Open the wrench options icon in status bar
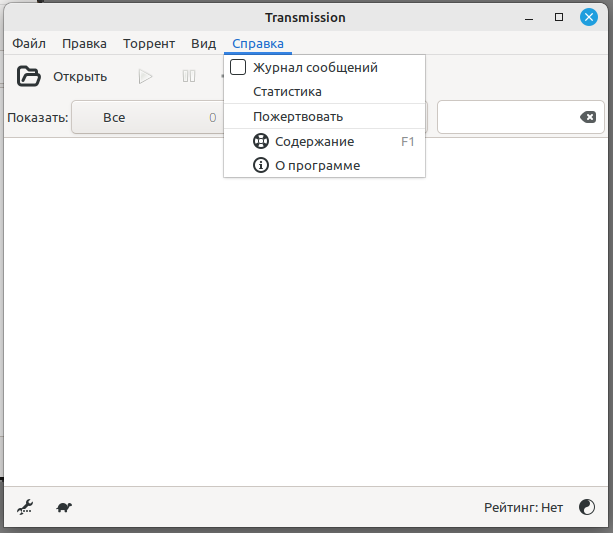This screenshot has height=533, width=613. point(25,508)
